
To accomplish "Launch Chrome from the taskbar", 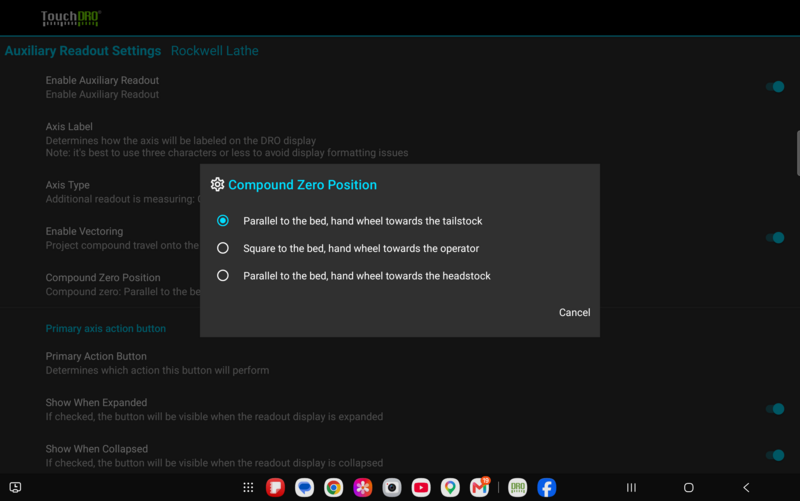I will tap(334, 488).
